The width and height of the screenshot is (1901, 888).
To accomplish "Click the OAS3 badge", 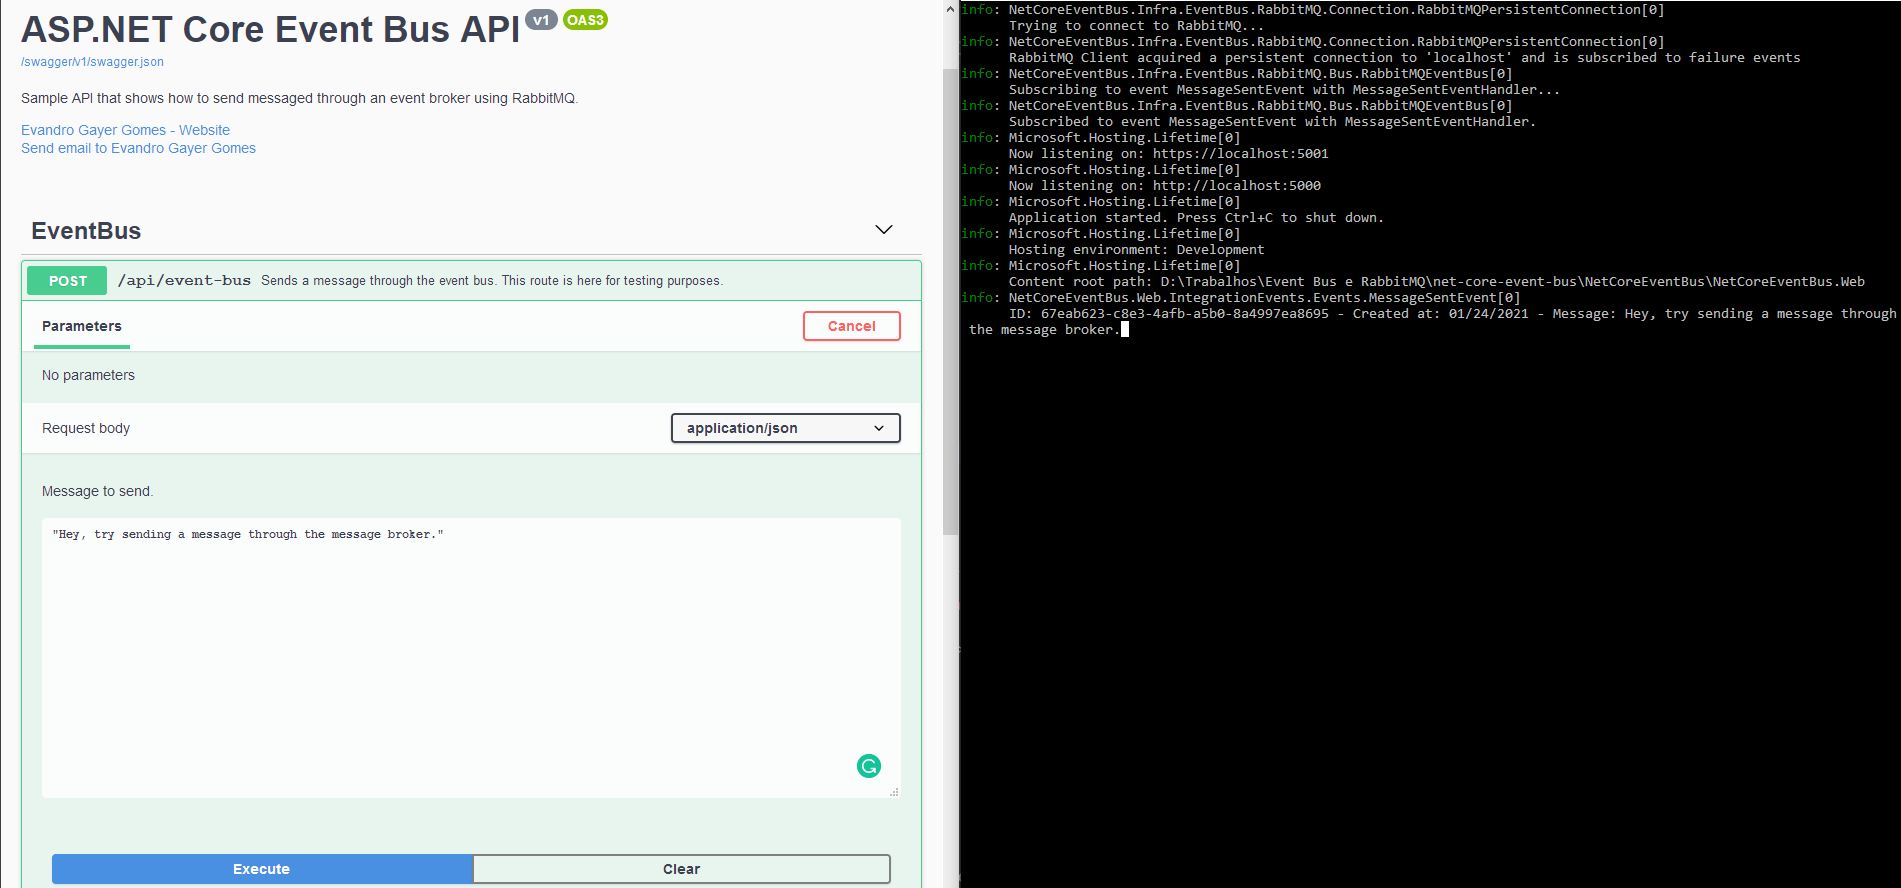I will [585, 20].
